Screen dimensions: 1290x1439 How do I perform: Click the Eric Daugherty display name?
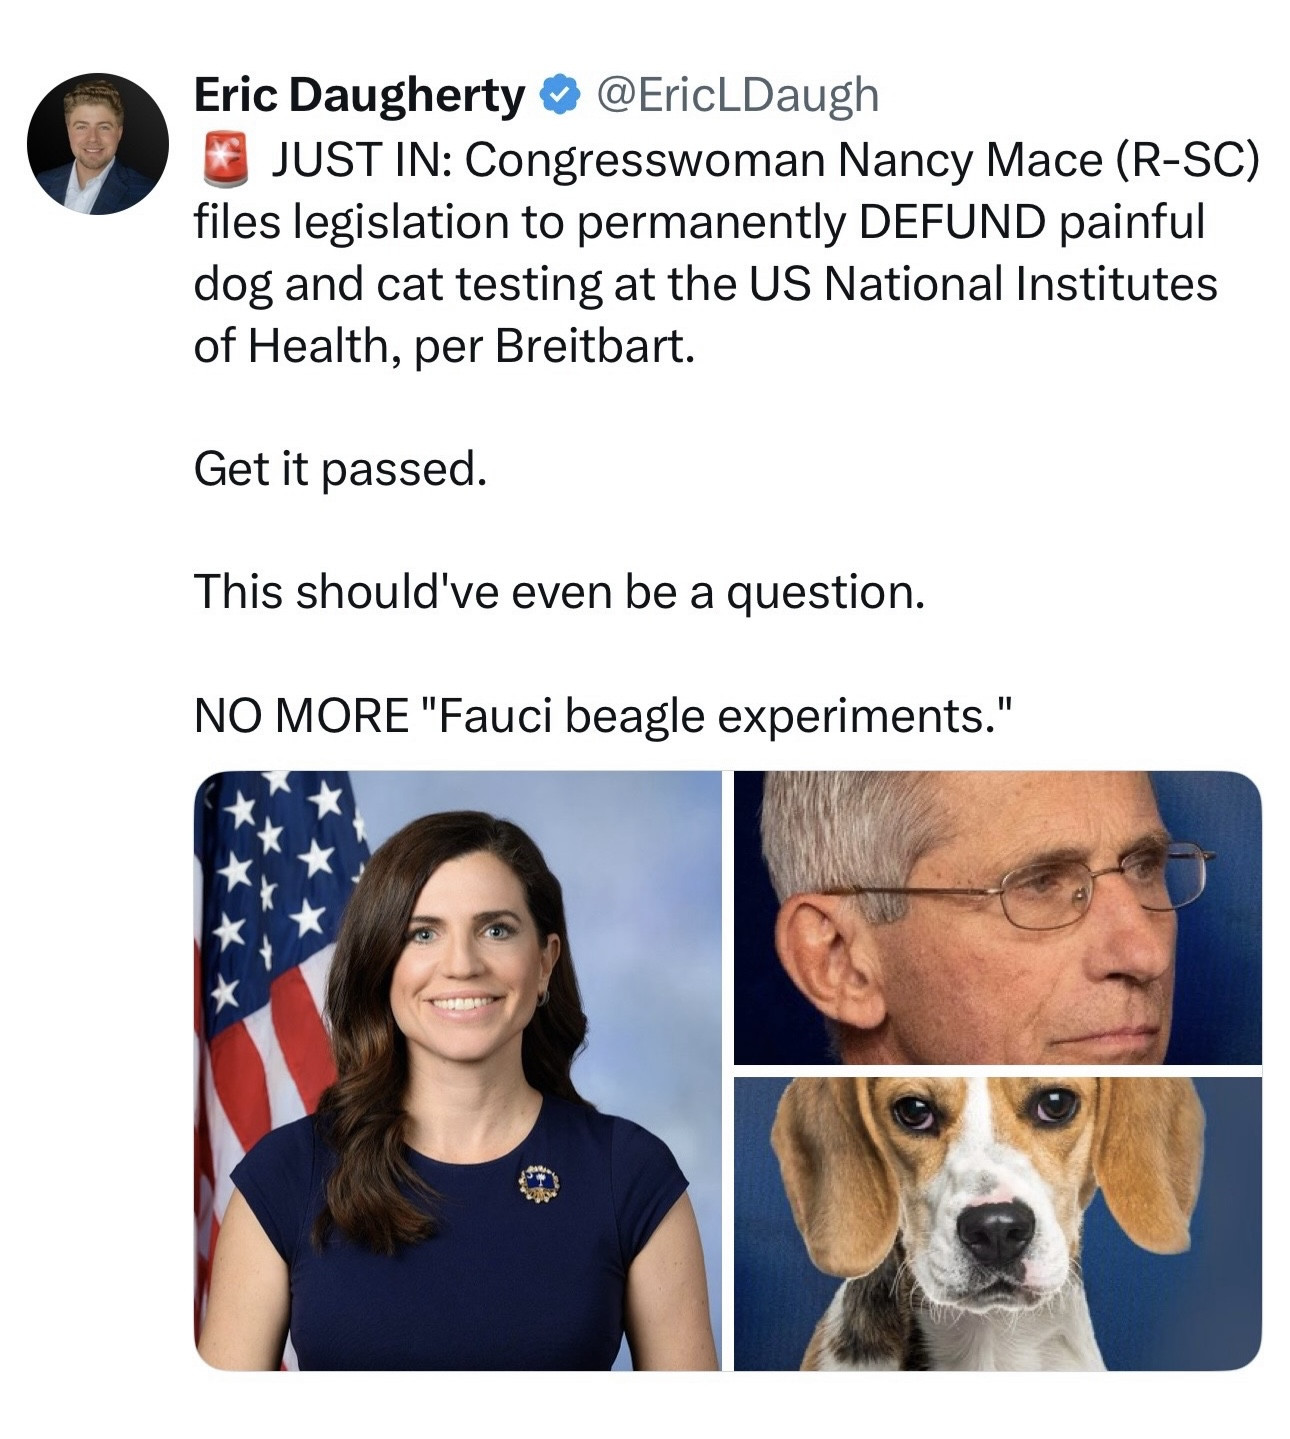(x=359, y=96)
